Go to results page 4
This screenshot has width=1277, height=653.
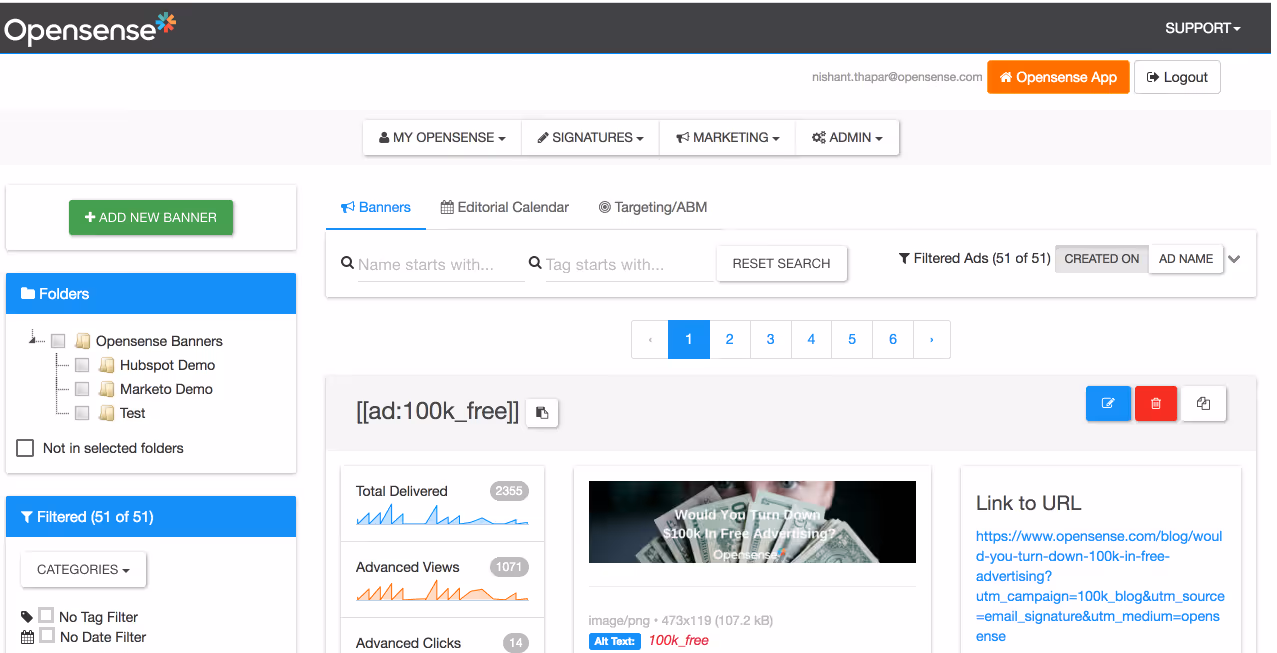tap(811, 339)
